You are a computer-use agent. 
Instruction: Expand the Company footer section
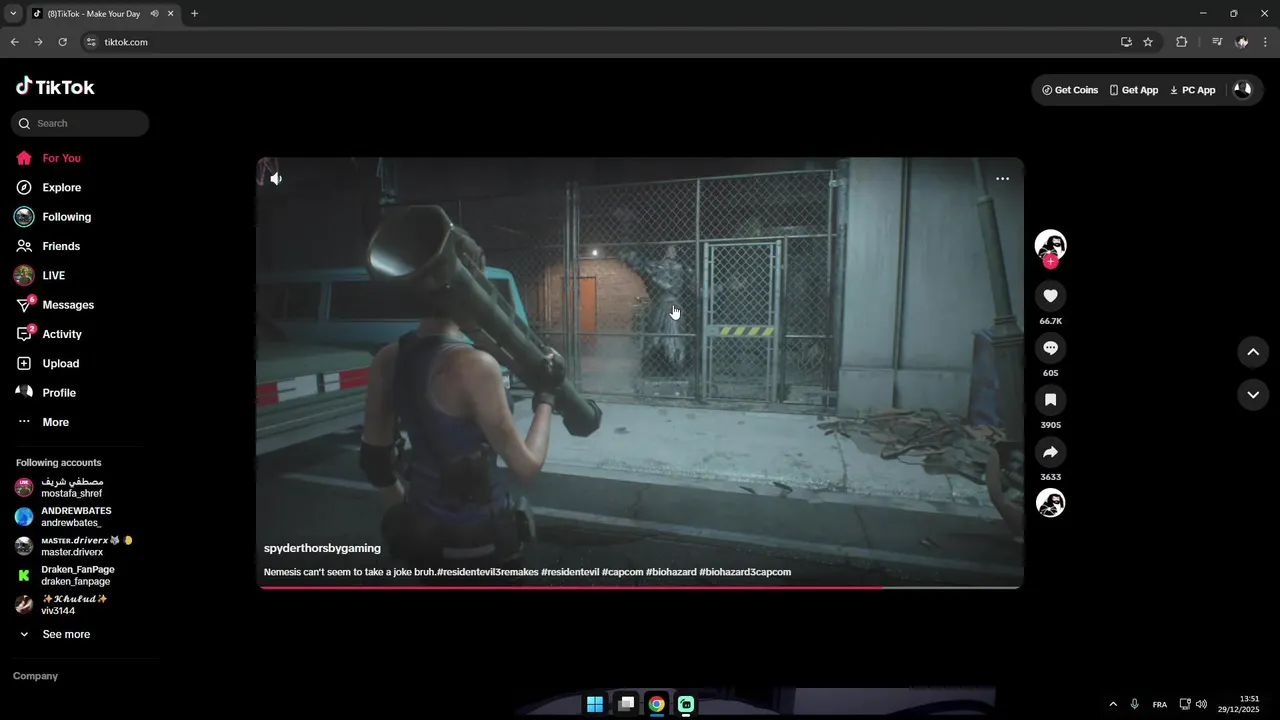pyautogui.click(x=35, y=676)
